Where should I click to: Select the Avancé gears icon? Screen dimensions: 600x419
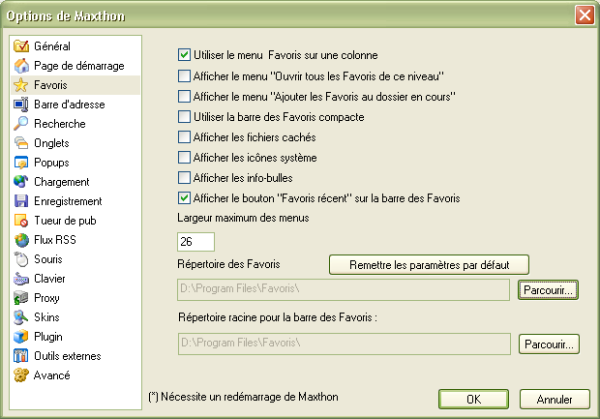(x=21, y=375)
